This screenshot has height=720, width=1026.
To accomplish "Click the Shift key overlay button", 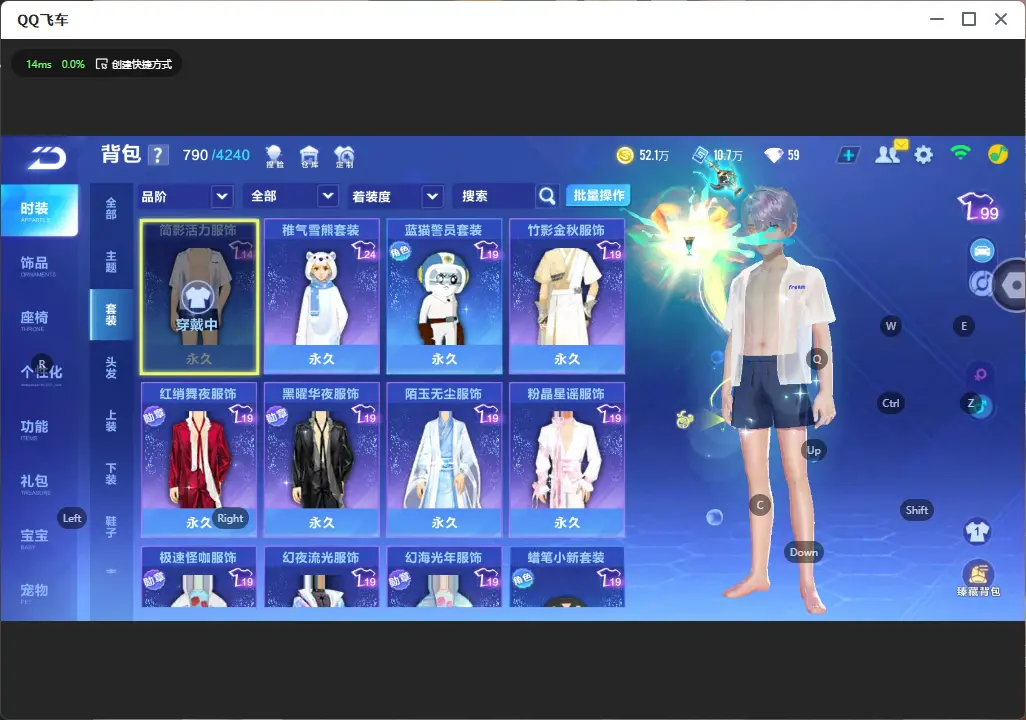I will click(x=917, y=510).
